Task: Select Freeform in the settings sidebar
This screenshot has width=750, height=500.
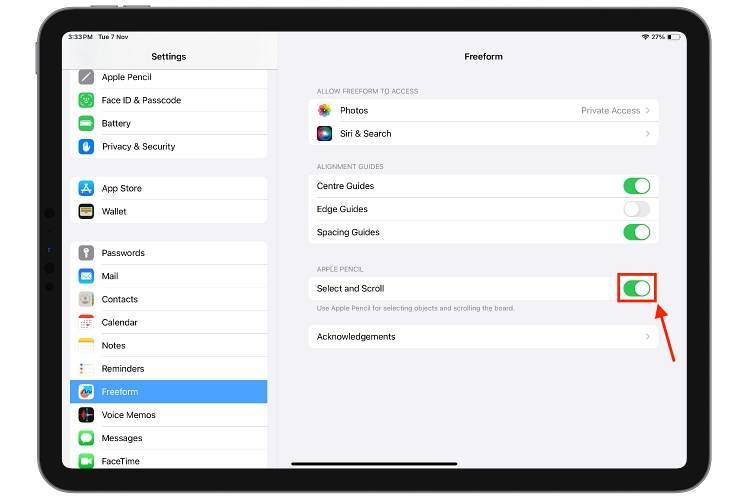Action: click(x=168, y=391)
